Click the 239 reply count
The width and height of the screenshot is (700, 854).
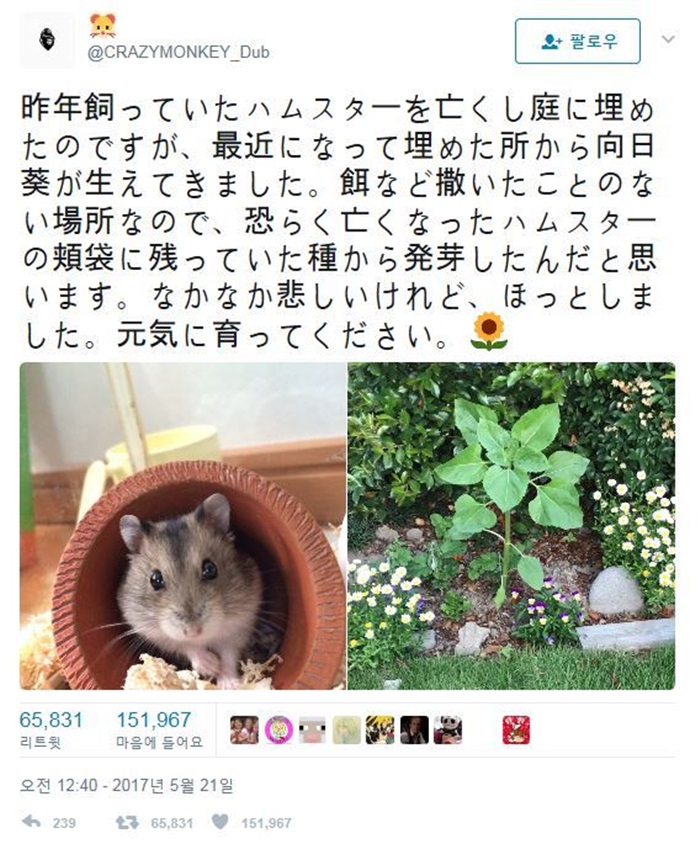coord(64,822)
